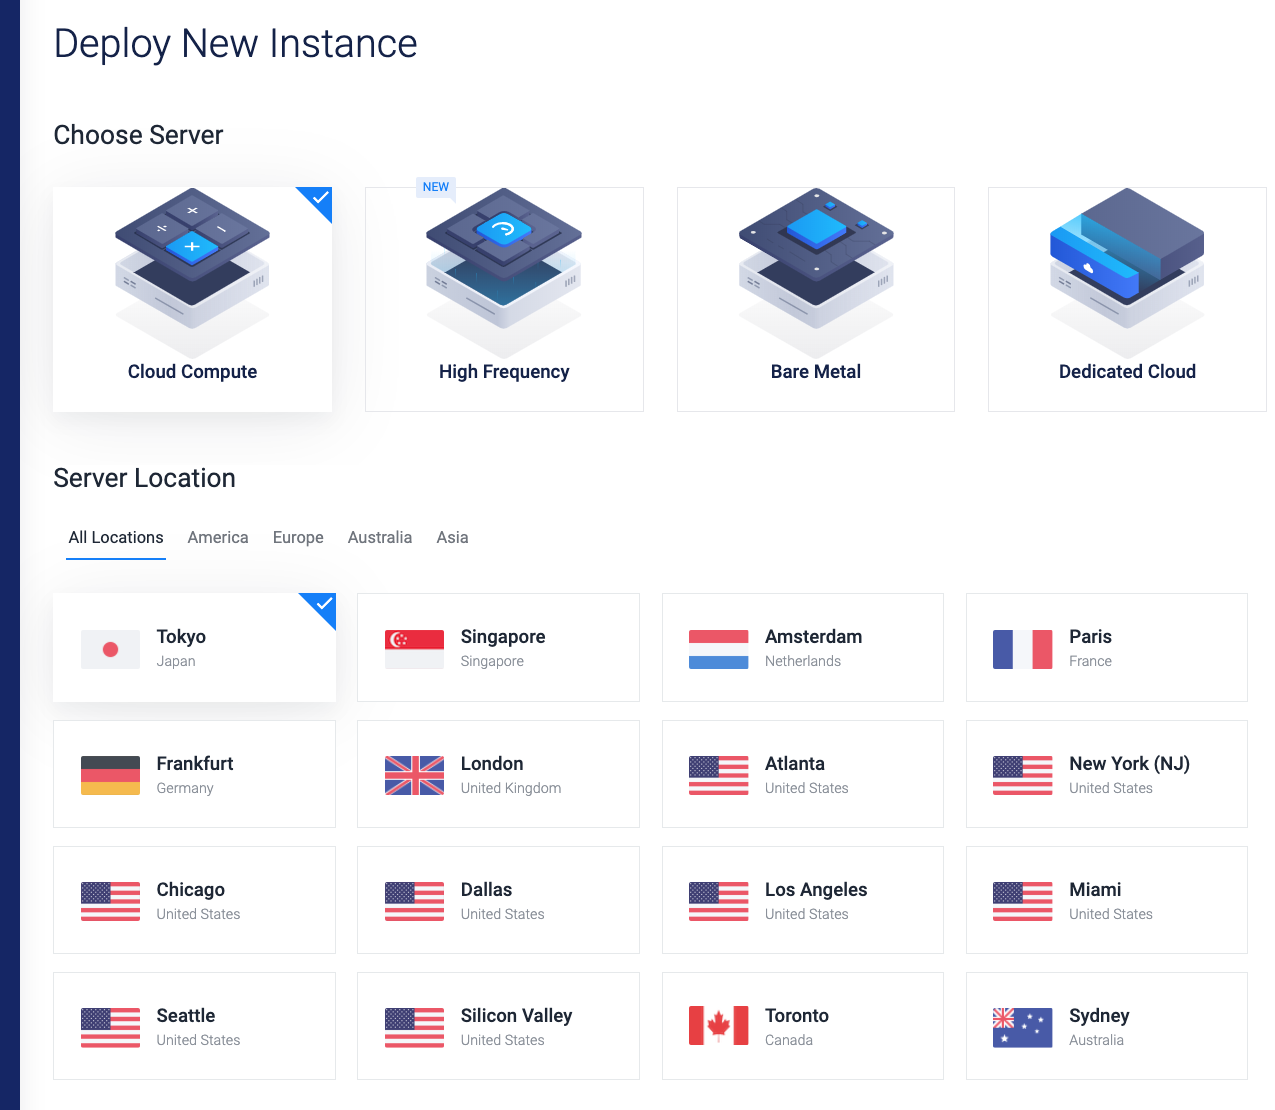This screenshot has height=1110, width=1275.
Task: Select Amsterdam city name
Action: [813, 637]
